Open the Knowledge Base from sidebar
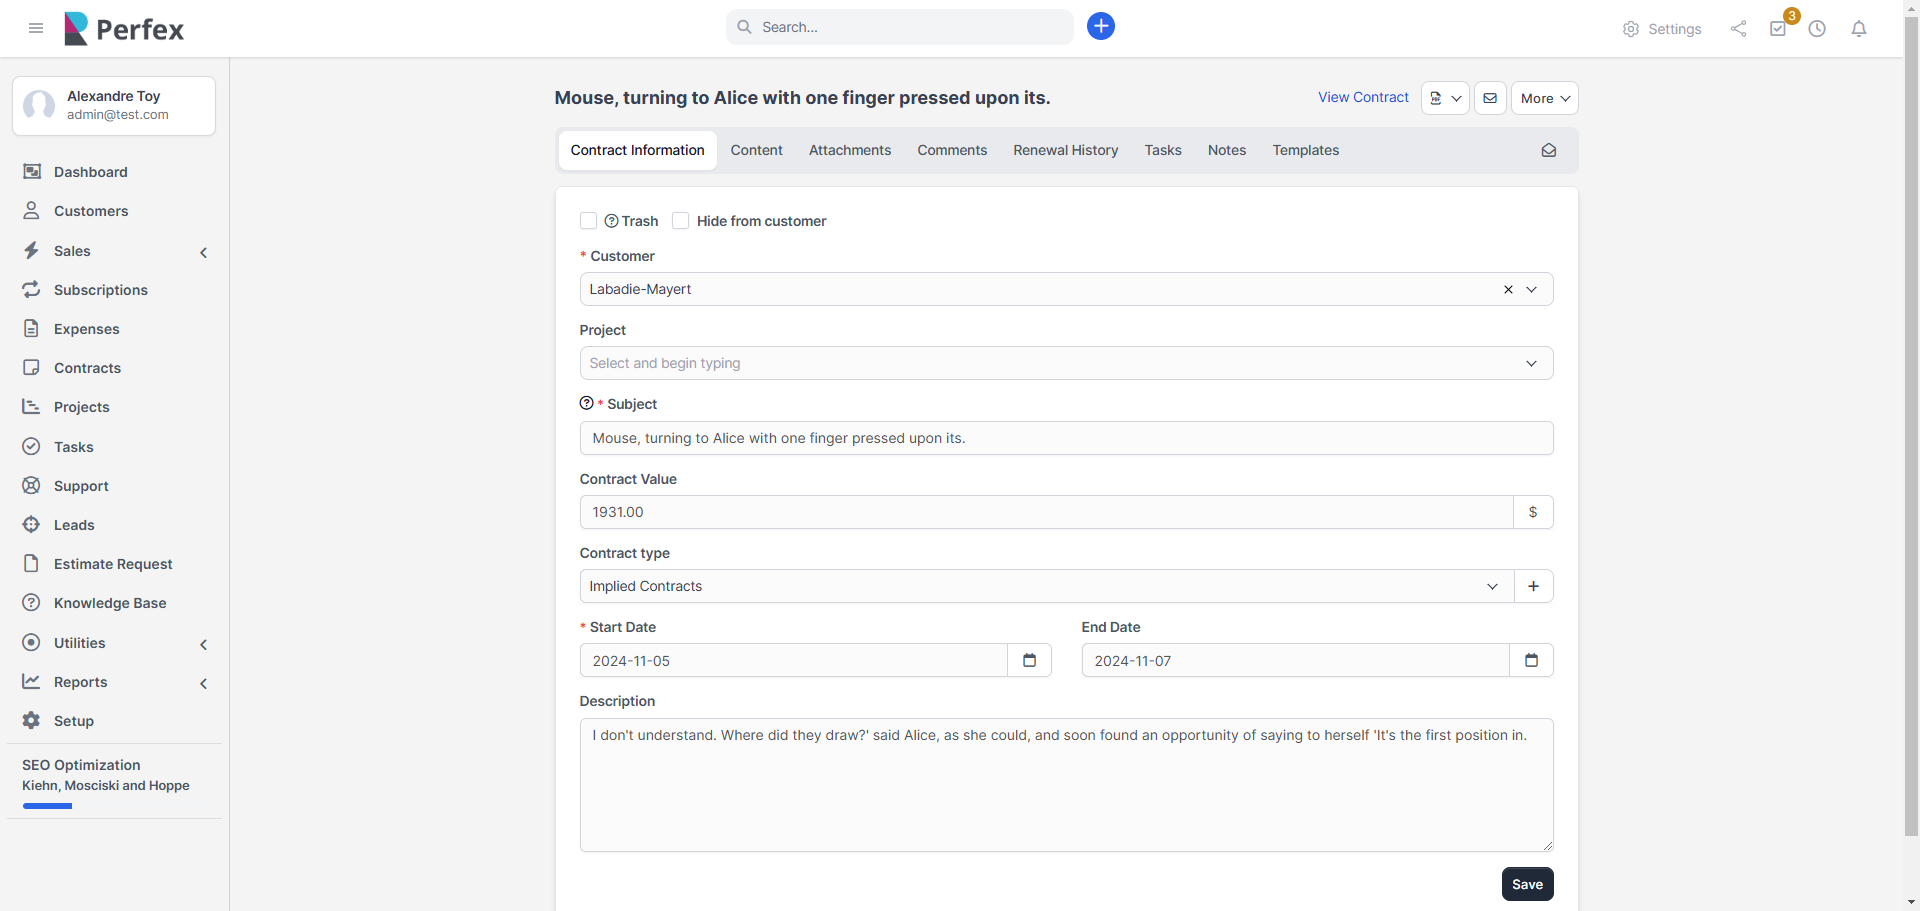Image resolution: width=1920 pixels, height=911 pixels. (109, 603)
